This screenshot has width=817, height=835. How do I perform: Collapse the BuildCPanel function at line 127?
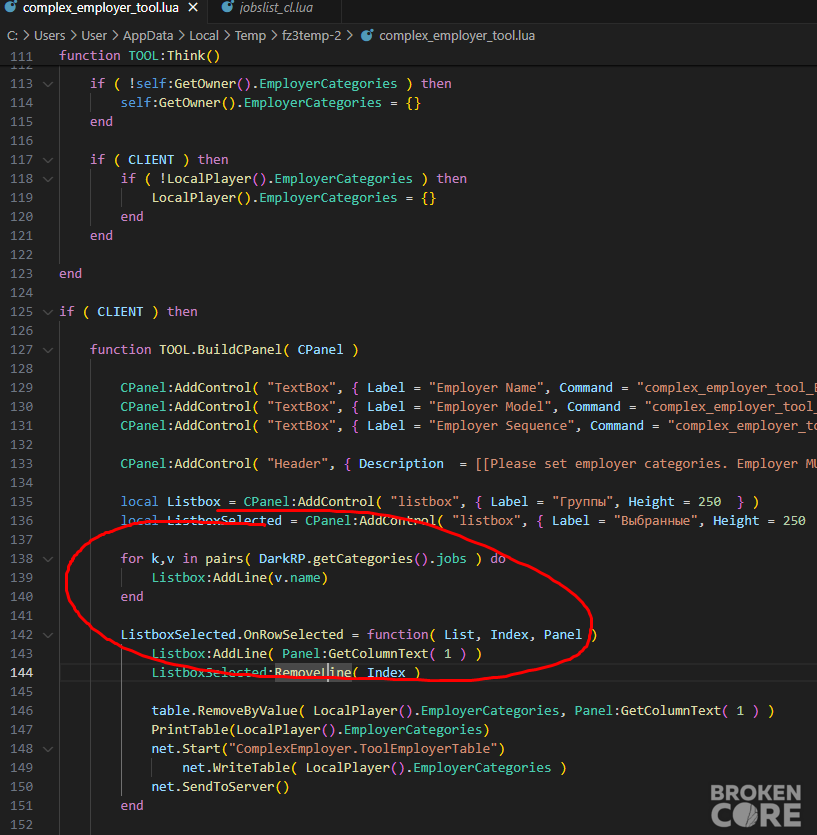tap(48, 350)
